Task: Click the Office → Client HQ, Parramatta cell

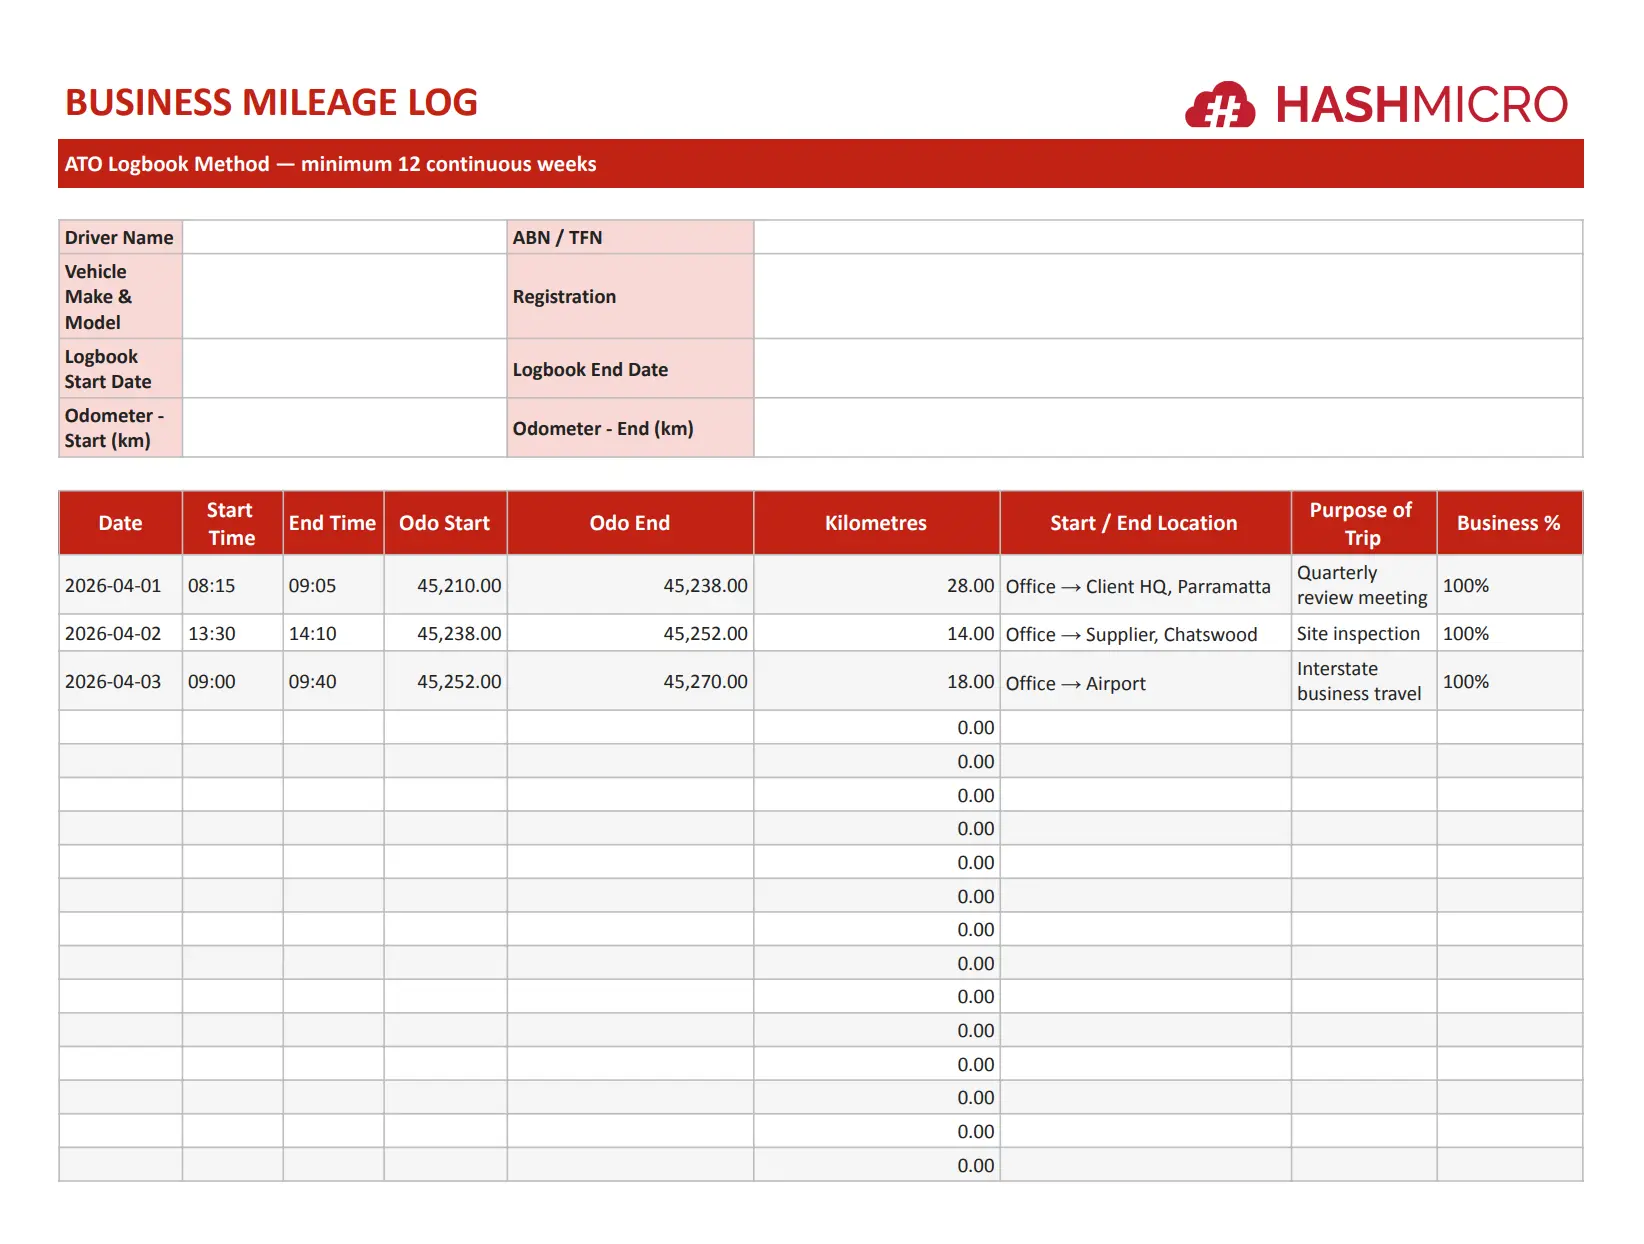Action: (x=1138, y=587)
